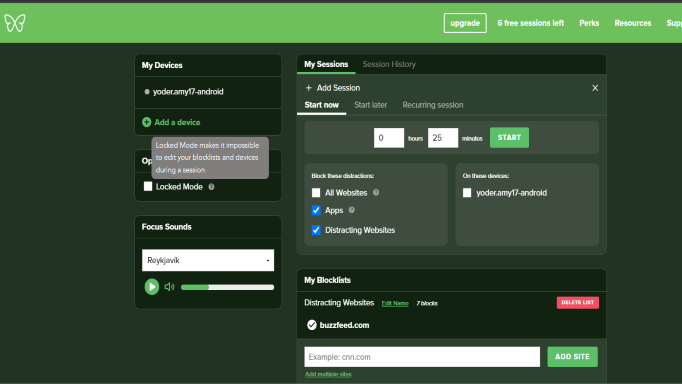Switch to the My Sessions tab
Viewport: 682px width, 384px height.
[x=326, y=64]
